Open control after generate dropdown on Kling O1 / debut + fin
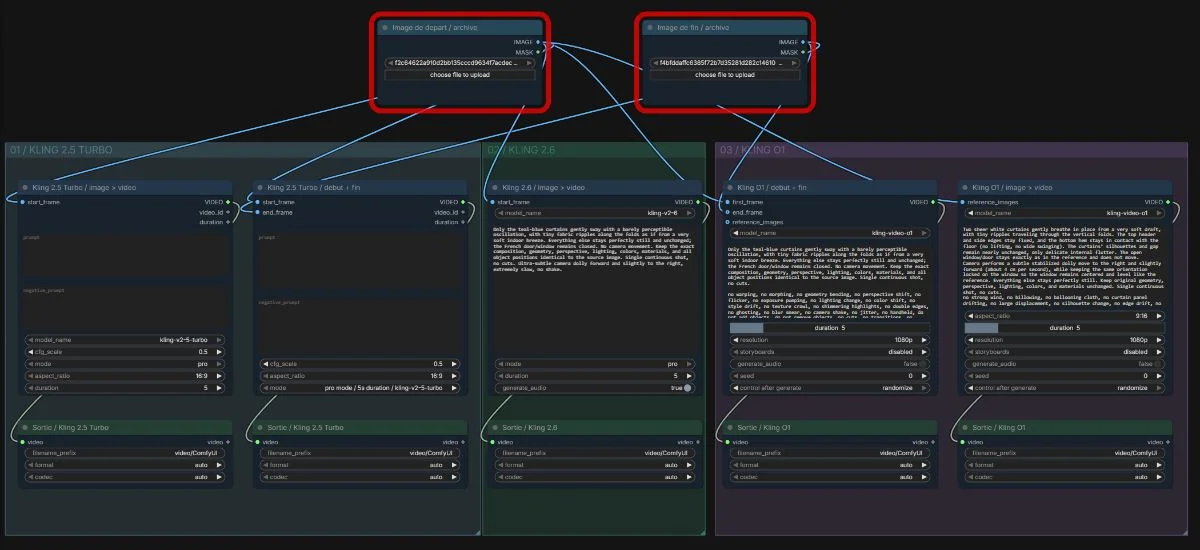The width and height of the screenshot is (1200, 550). click(831, 388)
